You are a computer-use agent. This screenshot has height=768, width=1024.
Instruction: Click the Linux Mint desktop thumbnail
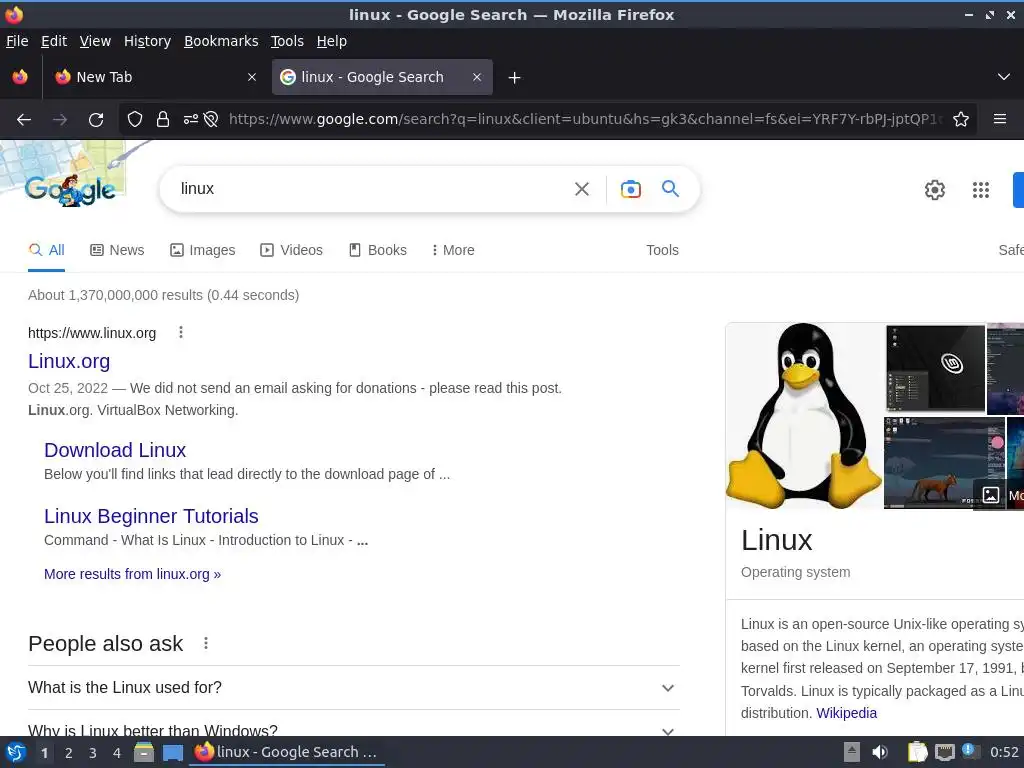click(x=935, y=368)
